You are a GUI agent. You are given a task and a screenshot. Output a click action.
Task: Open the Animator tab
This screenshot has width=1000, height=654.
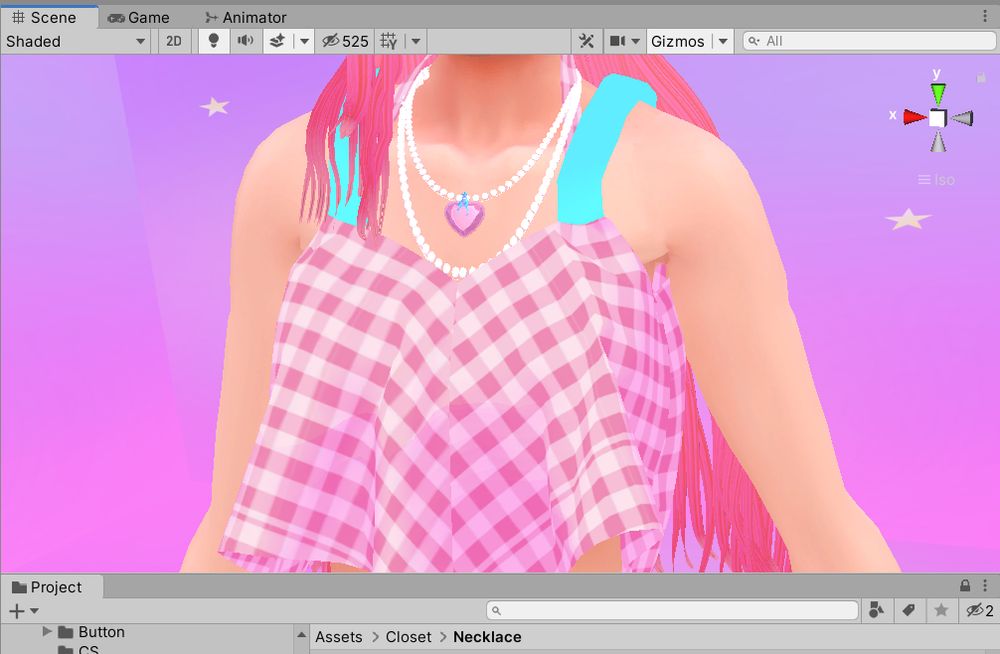246,17
